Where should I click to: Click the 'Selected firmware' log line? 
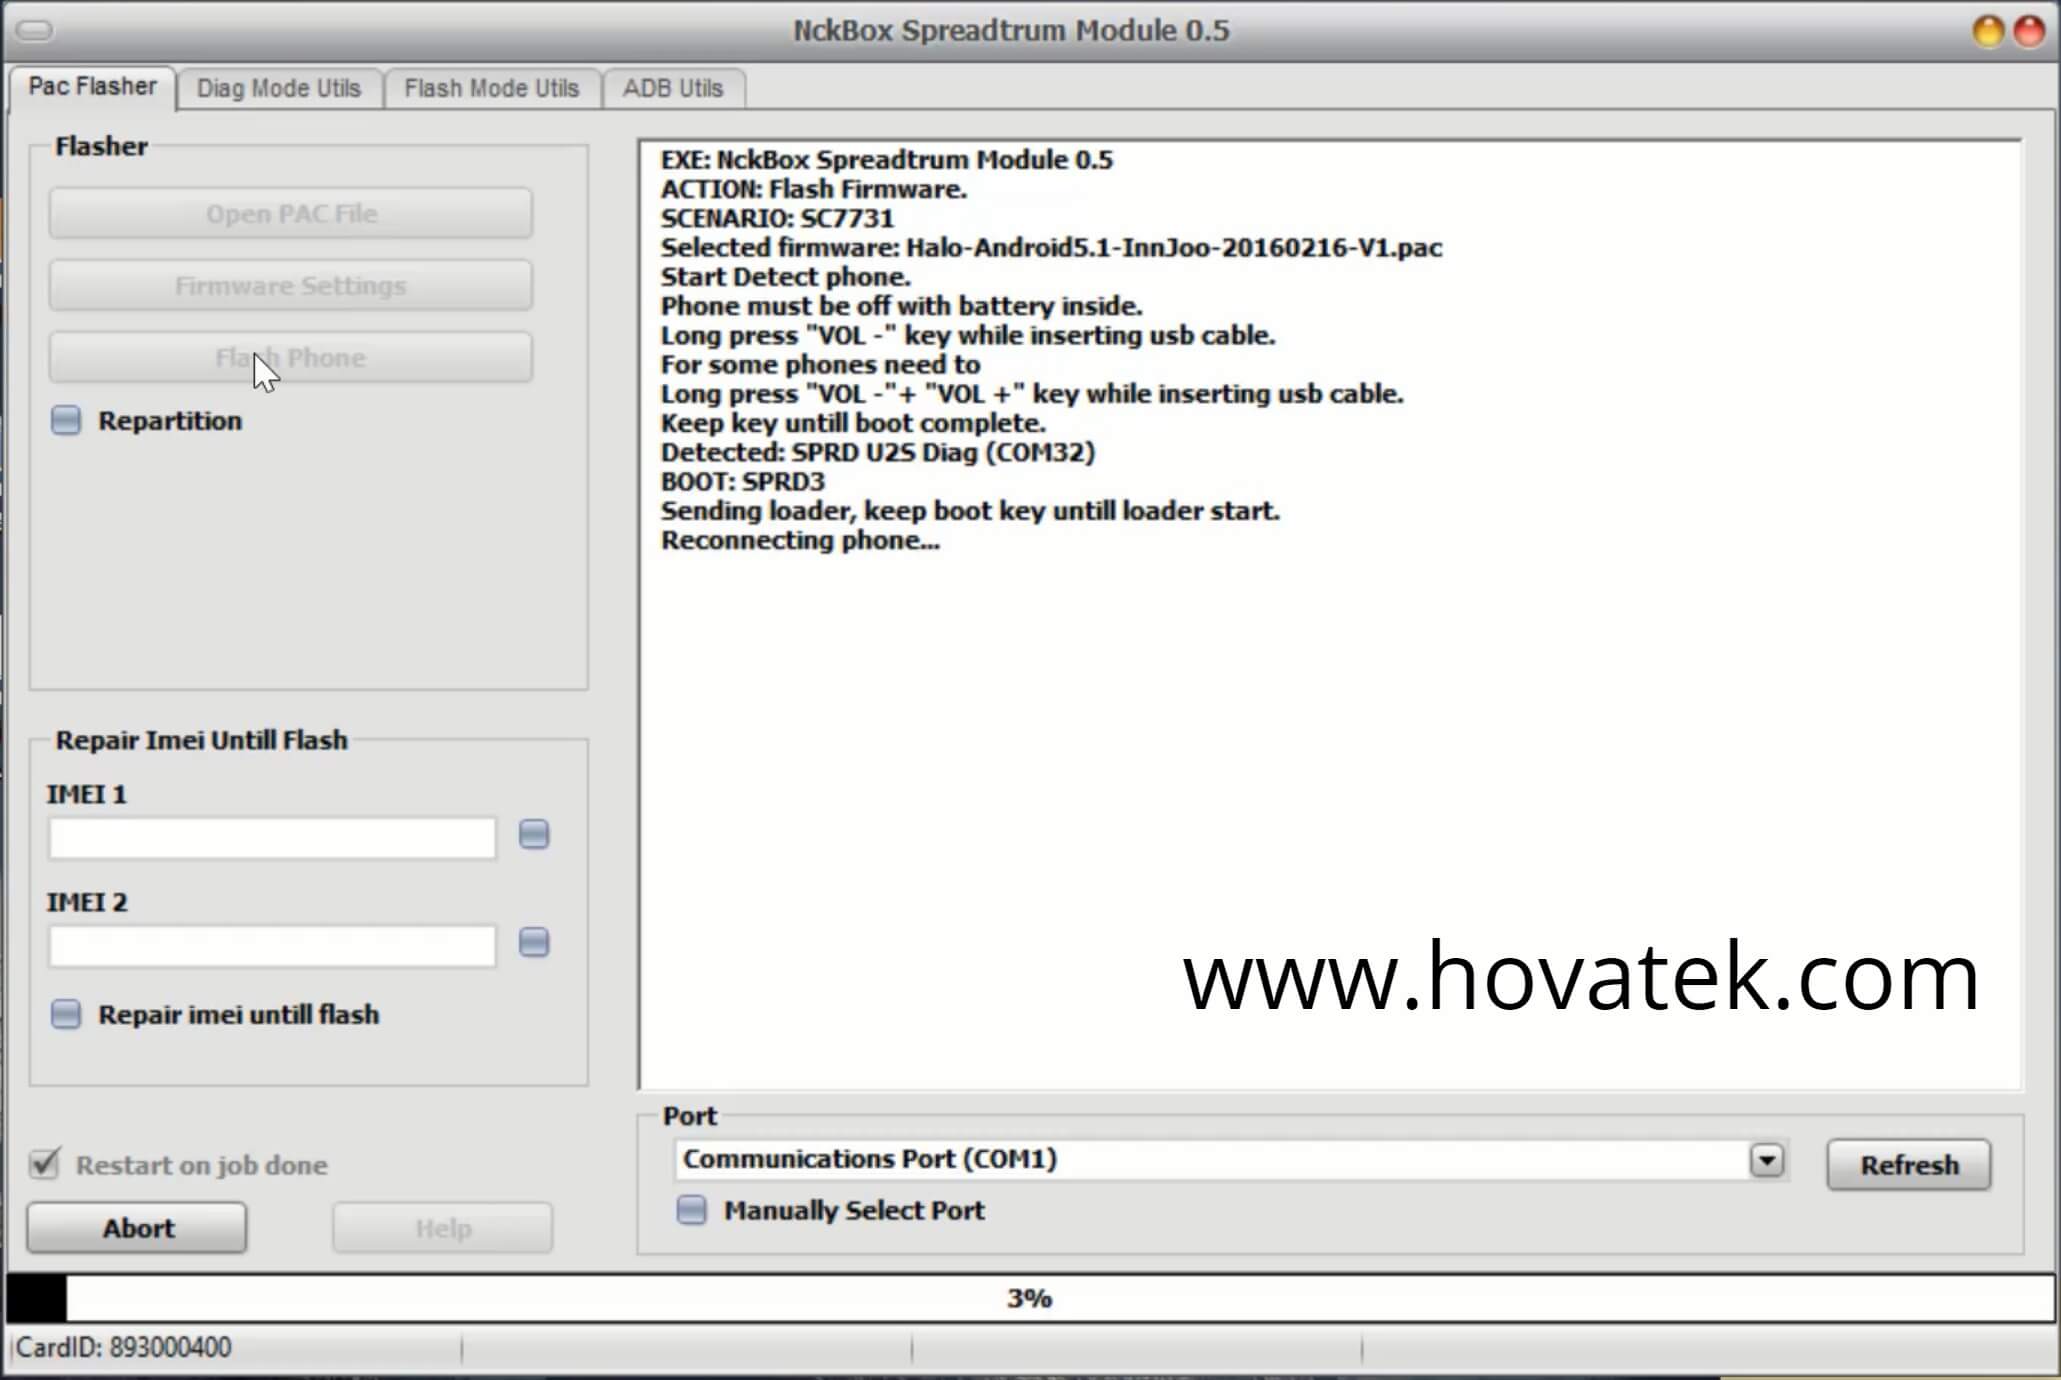tap(1051, 247)
